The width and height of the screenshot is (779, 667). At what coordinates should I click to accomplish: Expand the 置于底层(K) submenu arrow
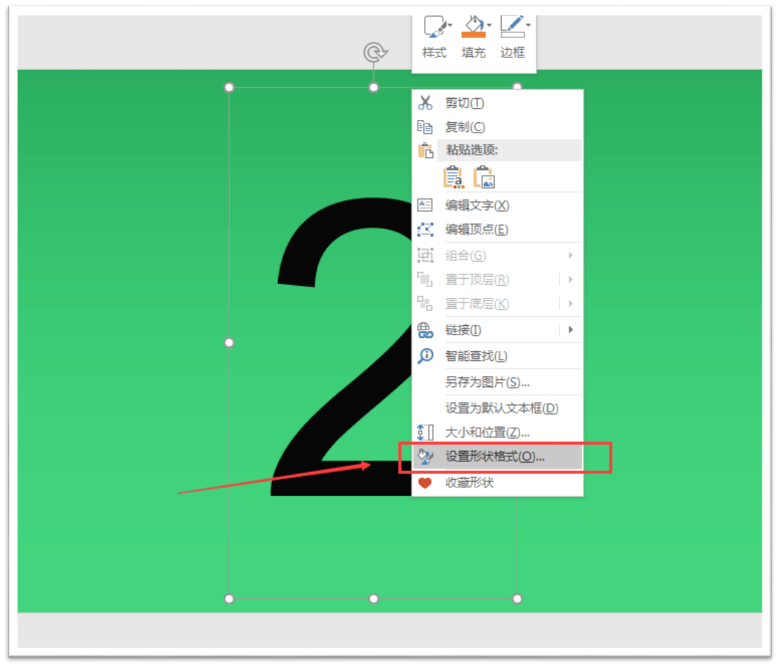click(571, 303)
